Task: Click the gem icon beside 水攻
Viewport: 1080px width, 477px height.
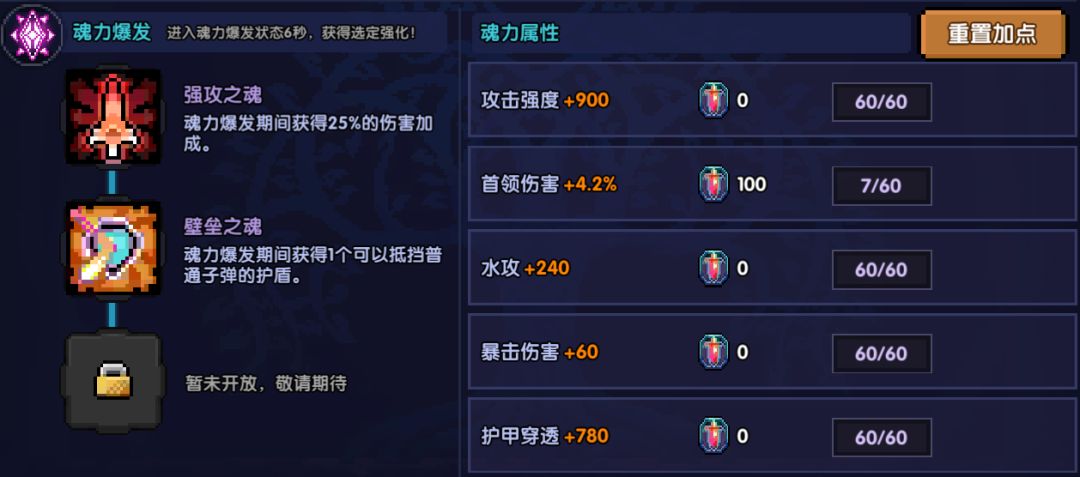Action: 714,269
